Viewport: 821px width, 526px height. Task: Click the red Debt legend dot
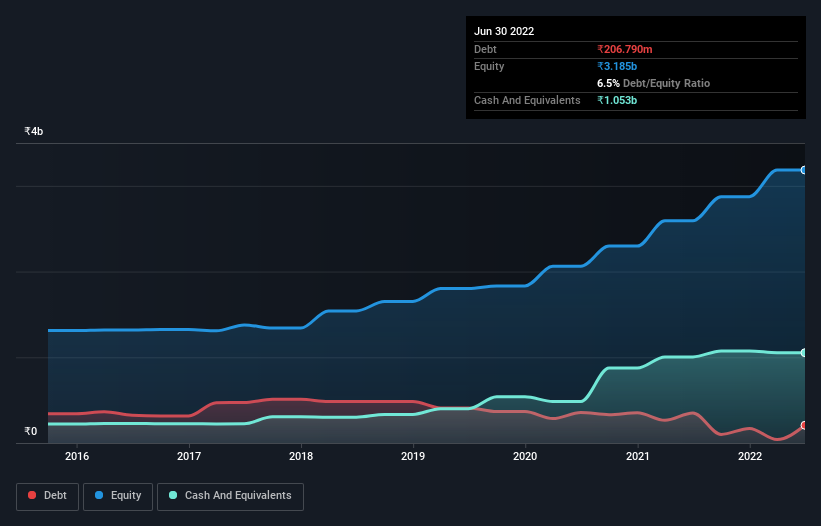point(32,495)
